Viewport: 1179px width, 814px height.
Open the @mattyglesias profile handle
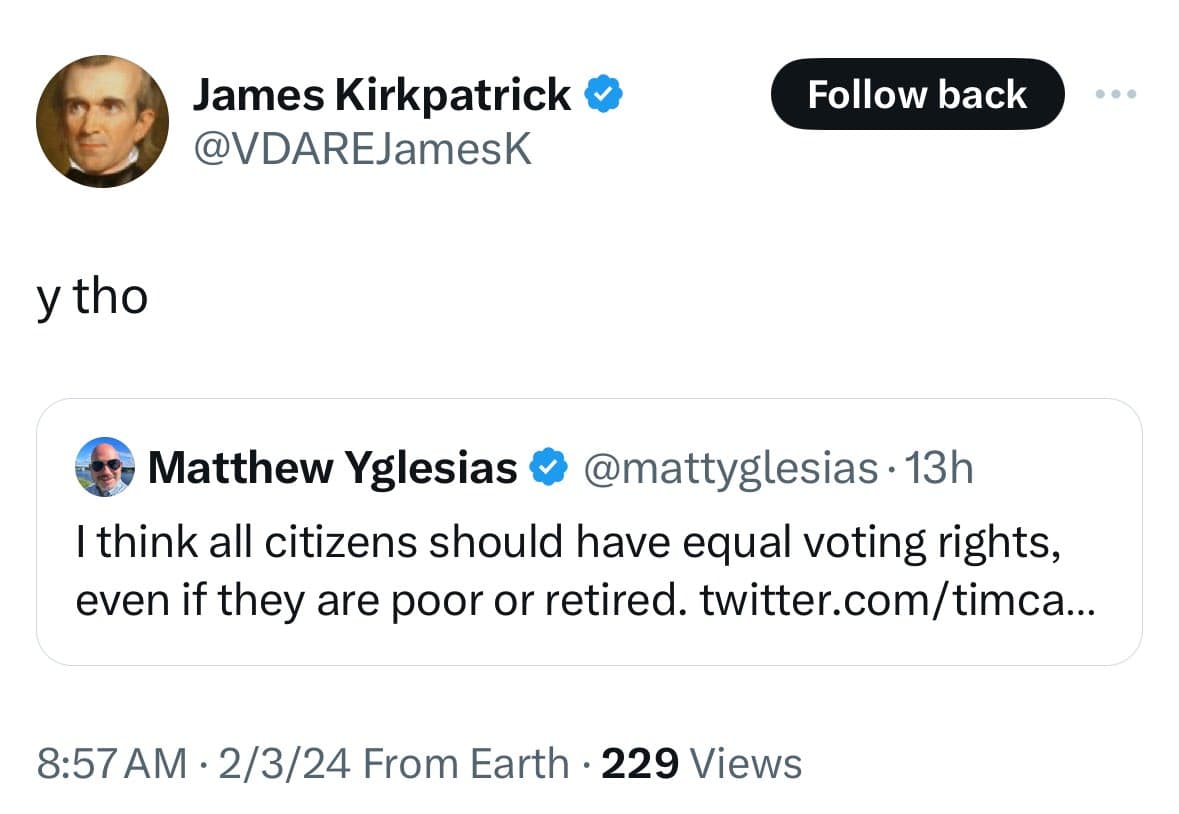coord(733,466)
